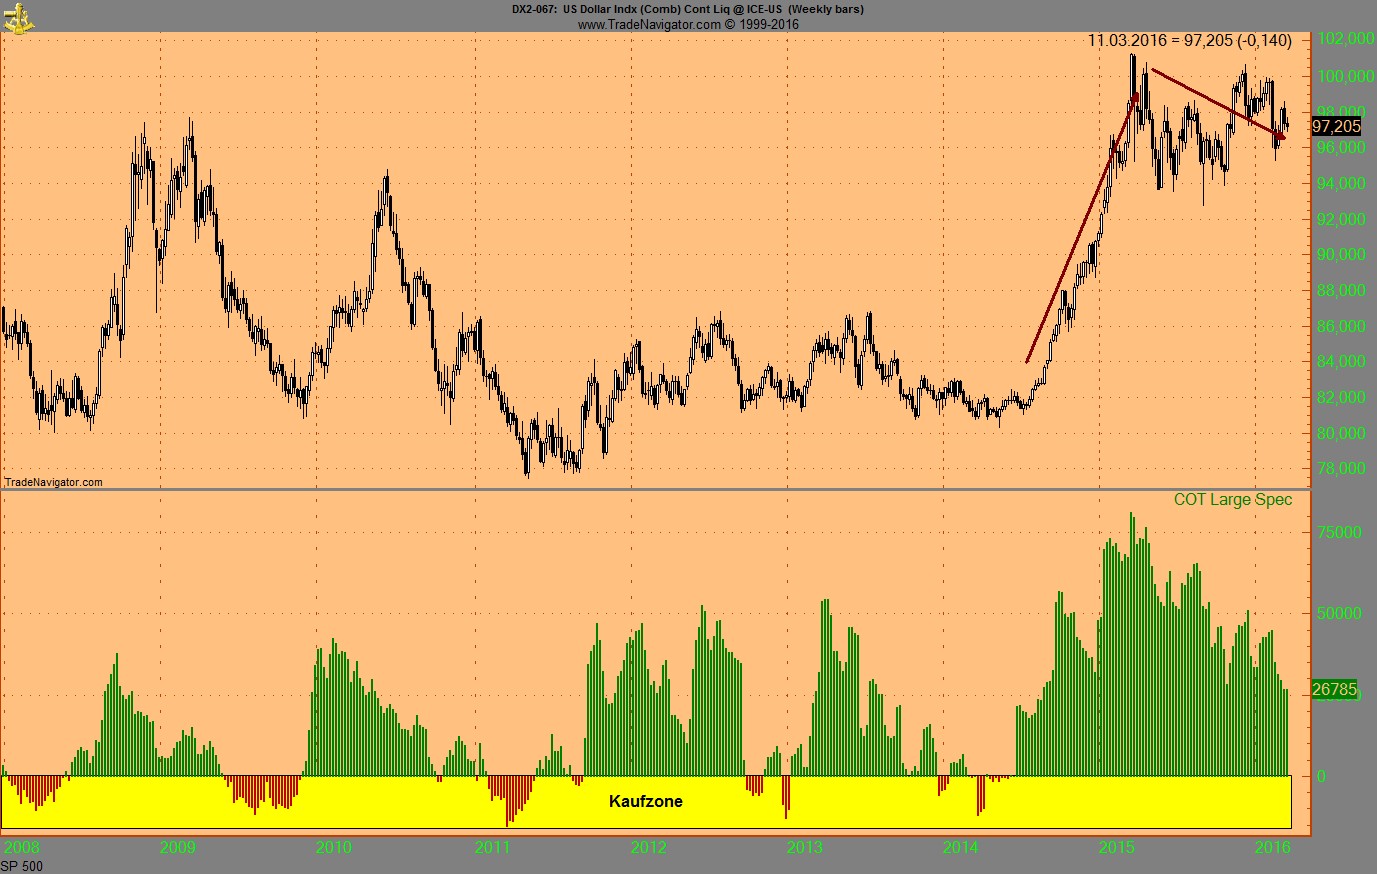The width and height of the screenshot is (1377, 874).
Task: Toggle the COT Large Spec indicator label
Action: pyautogui.click(x=1233, y=499)
